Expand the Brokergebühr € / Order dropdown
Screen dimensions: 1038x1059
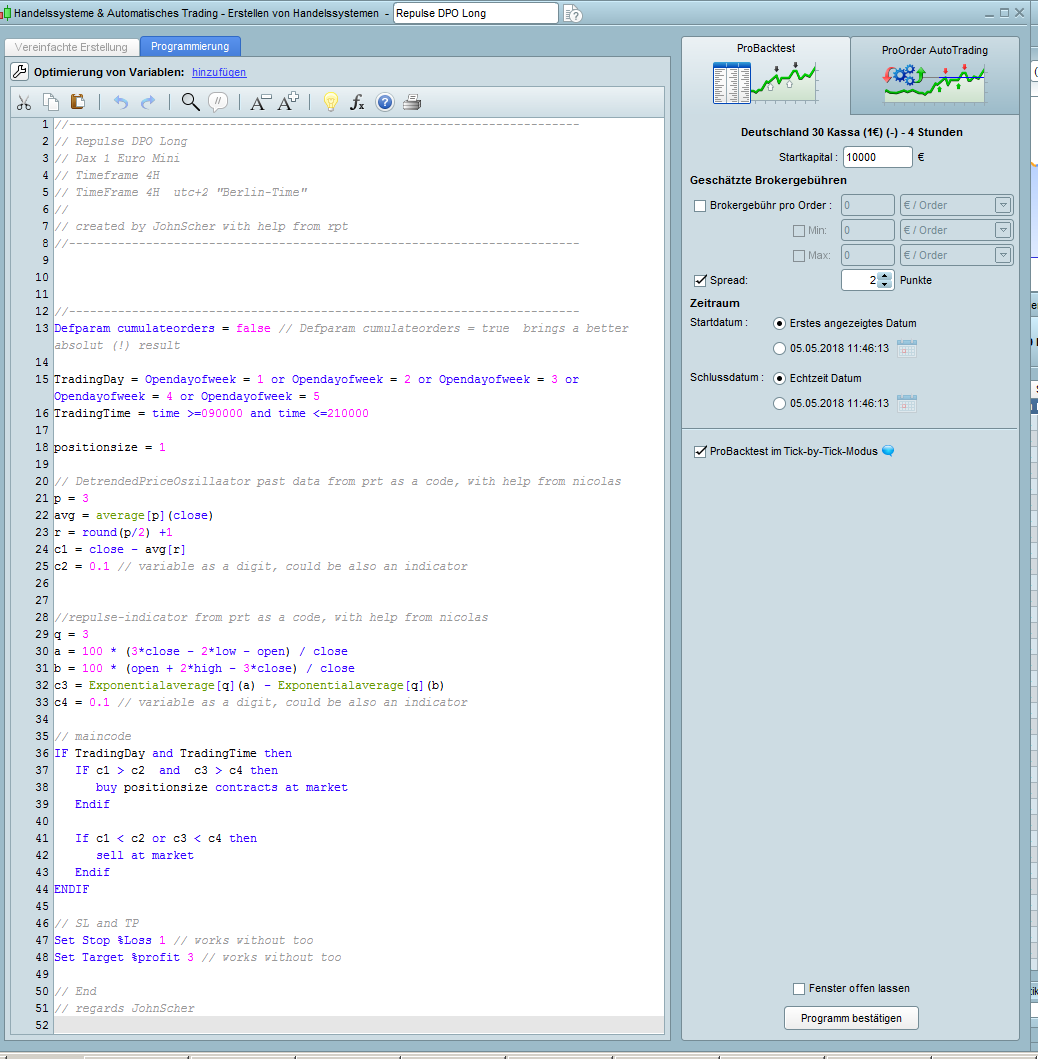click(x=1003, y=206)
